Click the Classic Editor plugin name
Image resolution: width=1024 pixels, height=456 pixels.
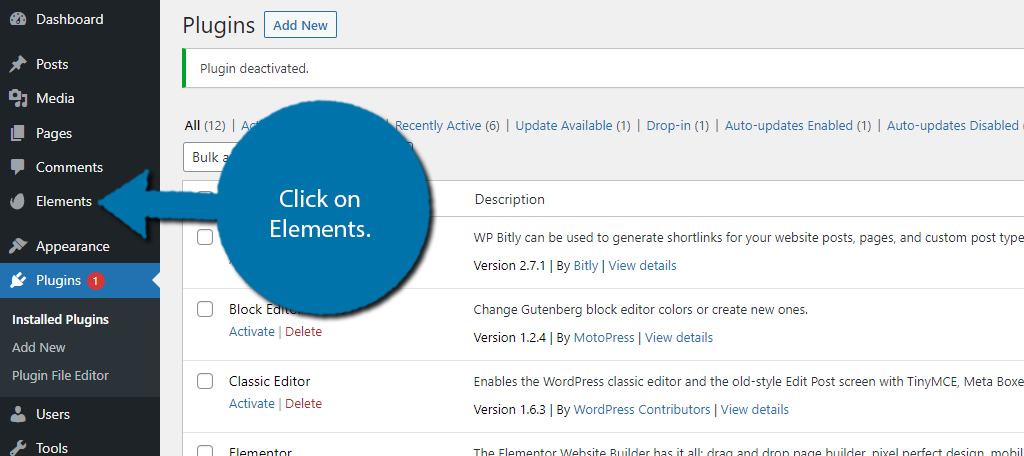pos(270,382)
